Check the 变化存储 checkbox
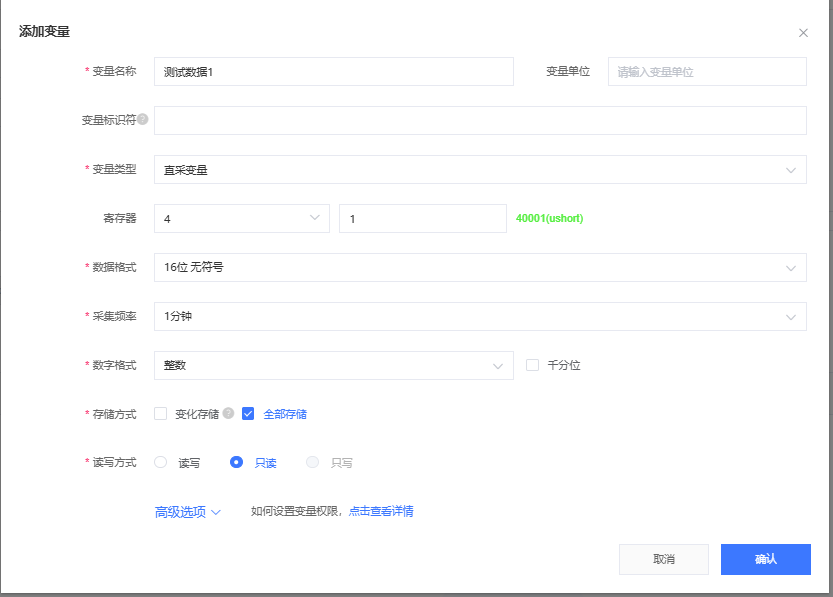The image size is (833, 597). tap(161, 414)
